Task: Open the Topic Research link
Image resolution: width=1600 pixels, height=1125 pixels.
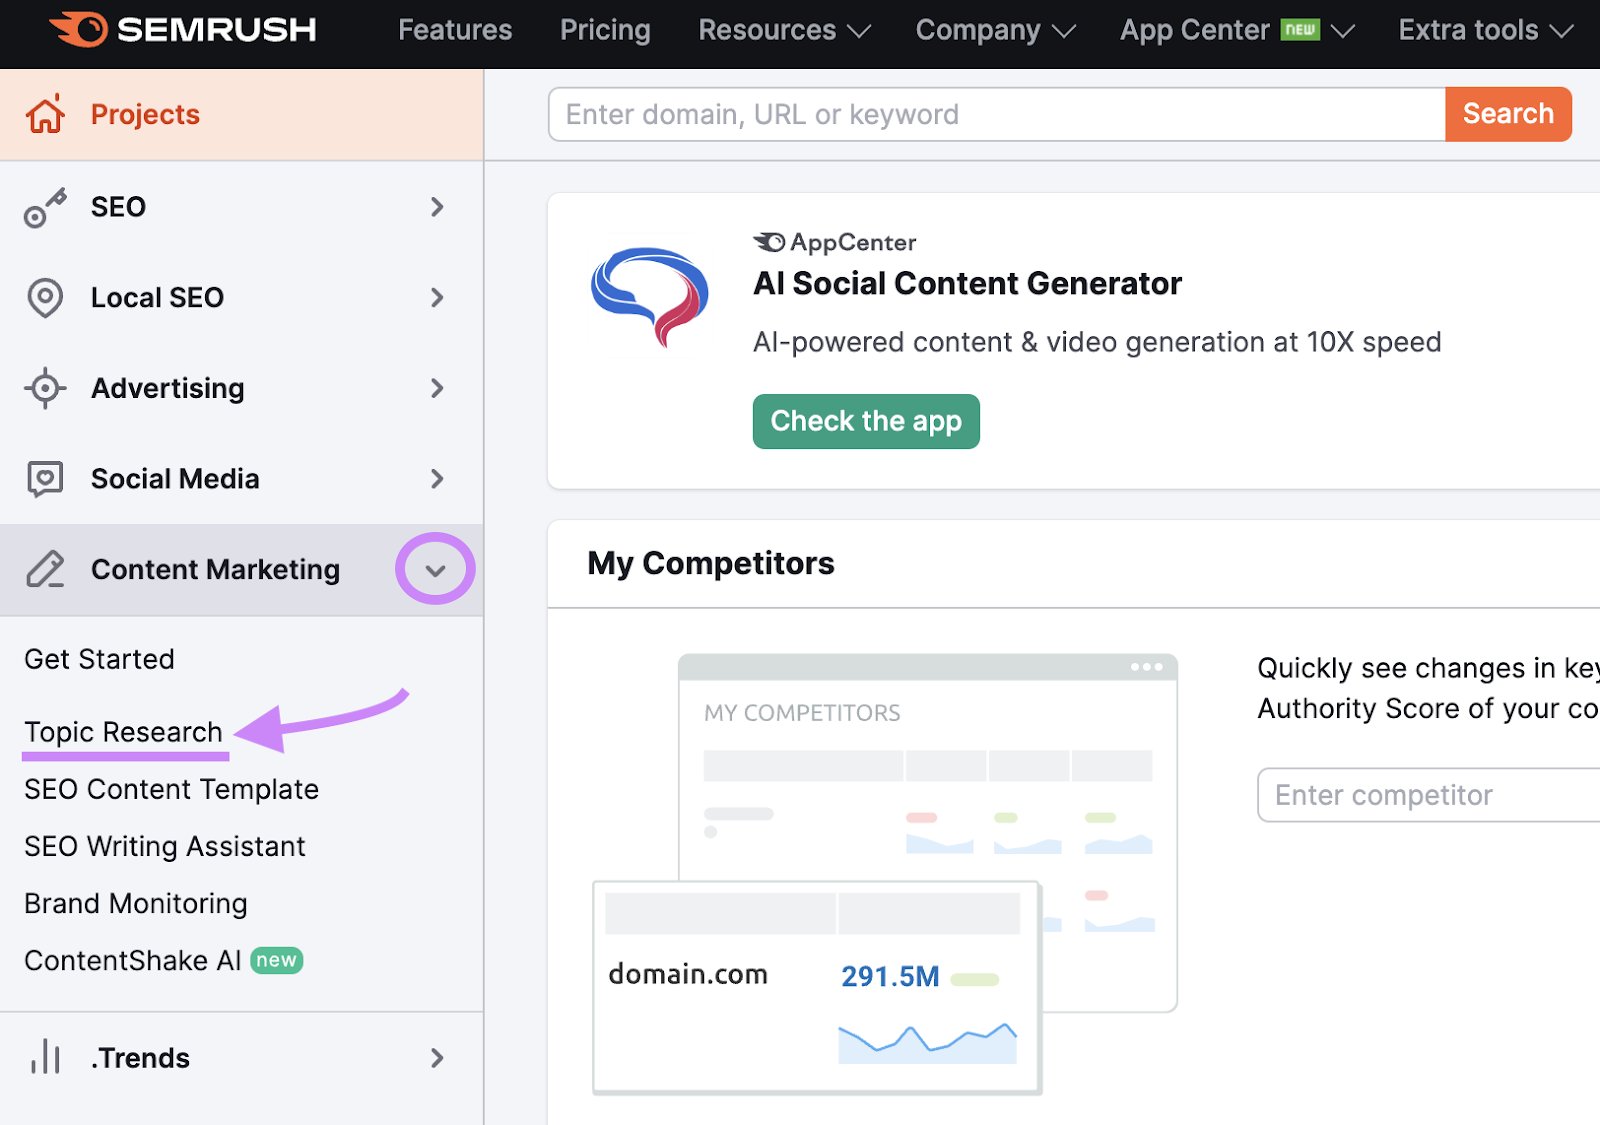Action: tap(123, 732)
